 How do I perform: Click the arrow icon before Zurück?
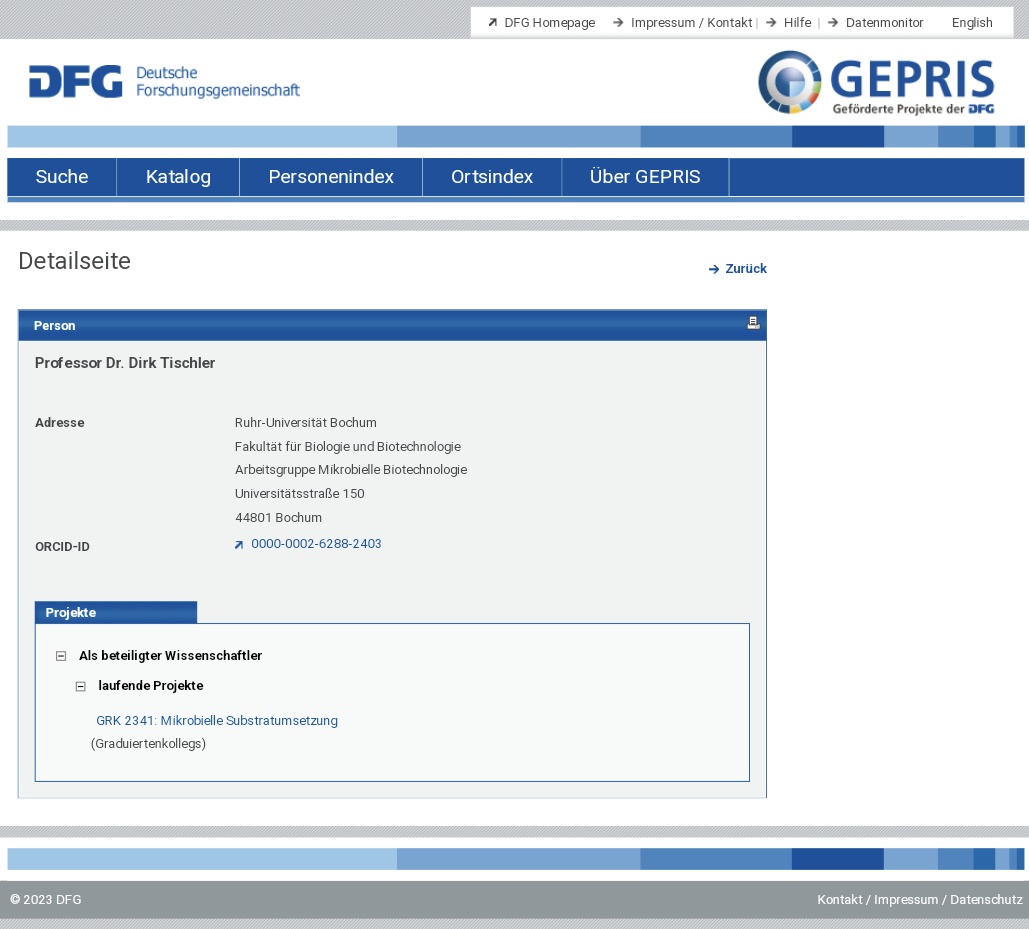tap(714, 269)
